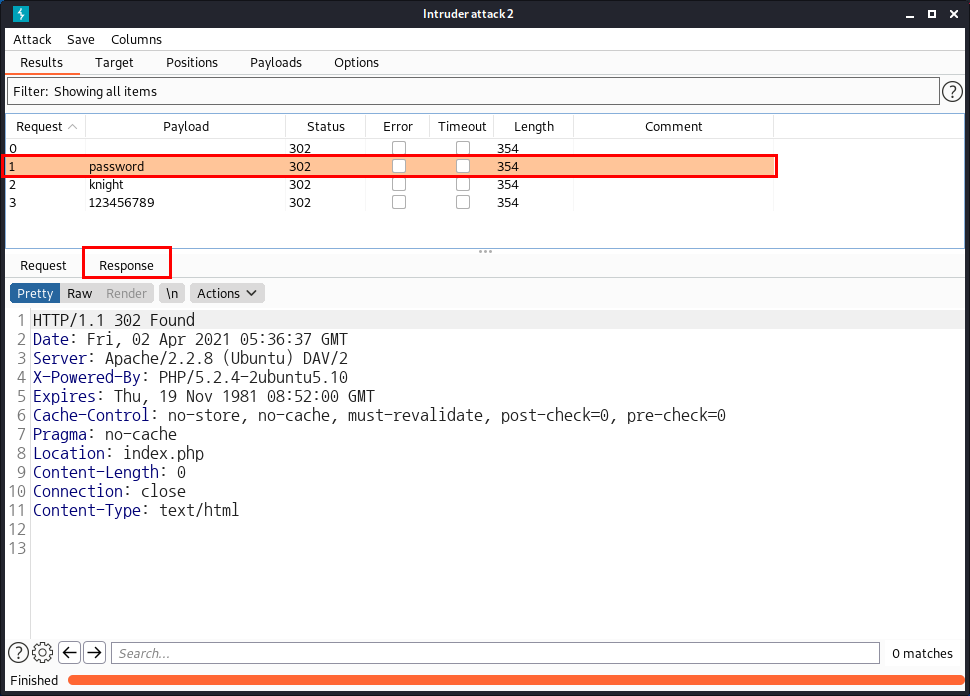Select baseline request row 0
The width and height of the screenshot is (970, 696).
point(390,148)
